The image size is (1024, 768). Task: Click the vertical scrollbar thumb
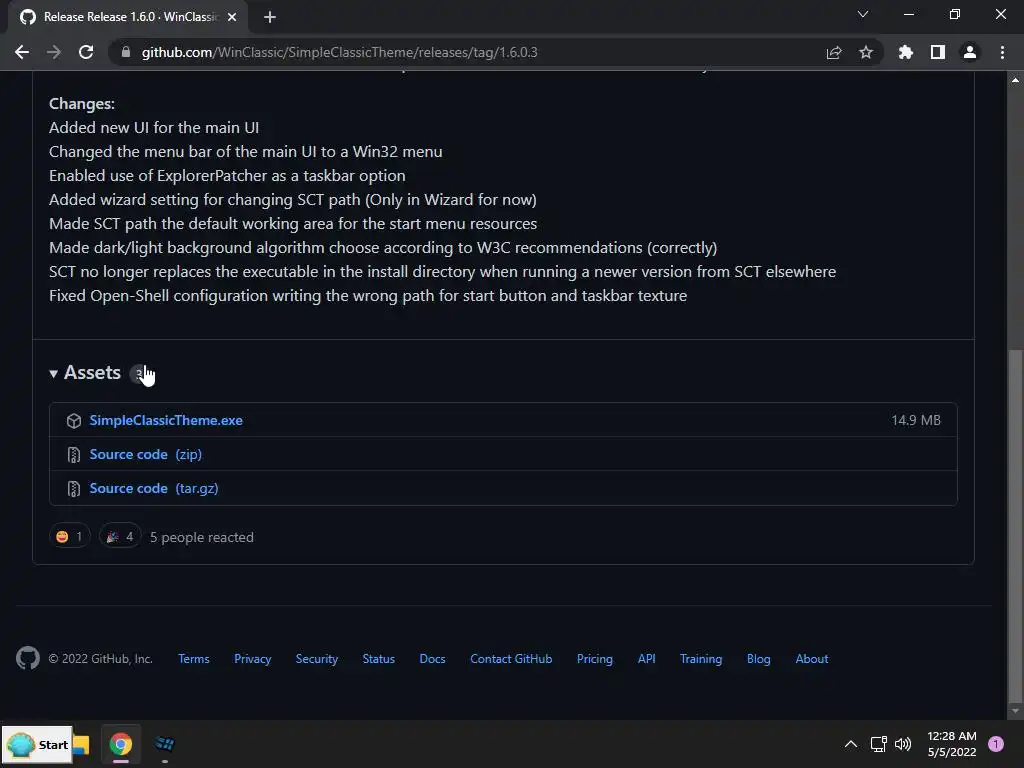pyautogui.click(x=1015, y=524)
